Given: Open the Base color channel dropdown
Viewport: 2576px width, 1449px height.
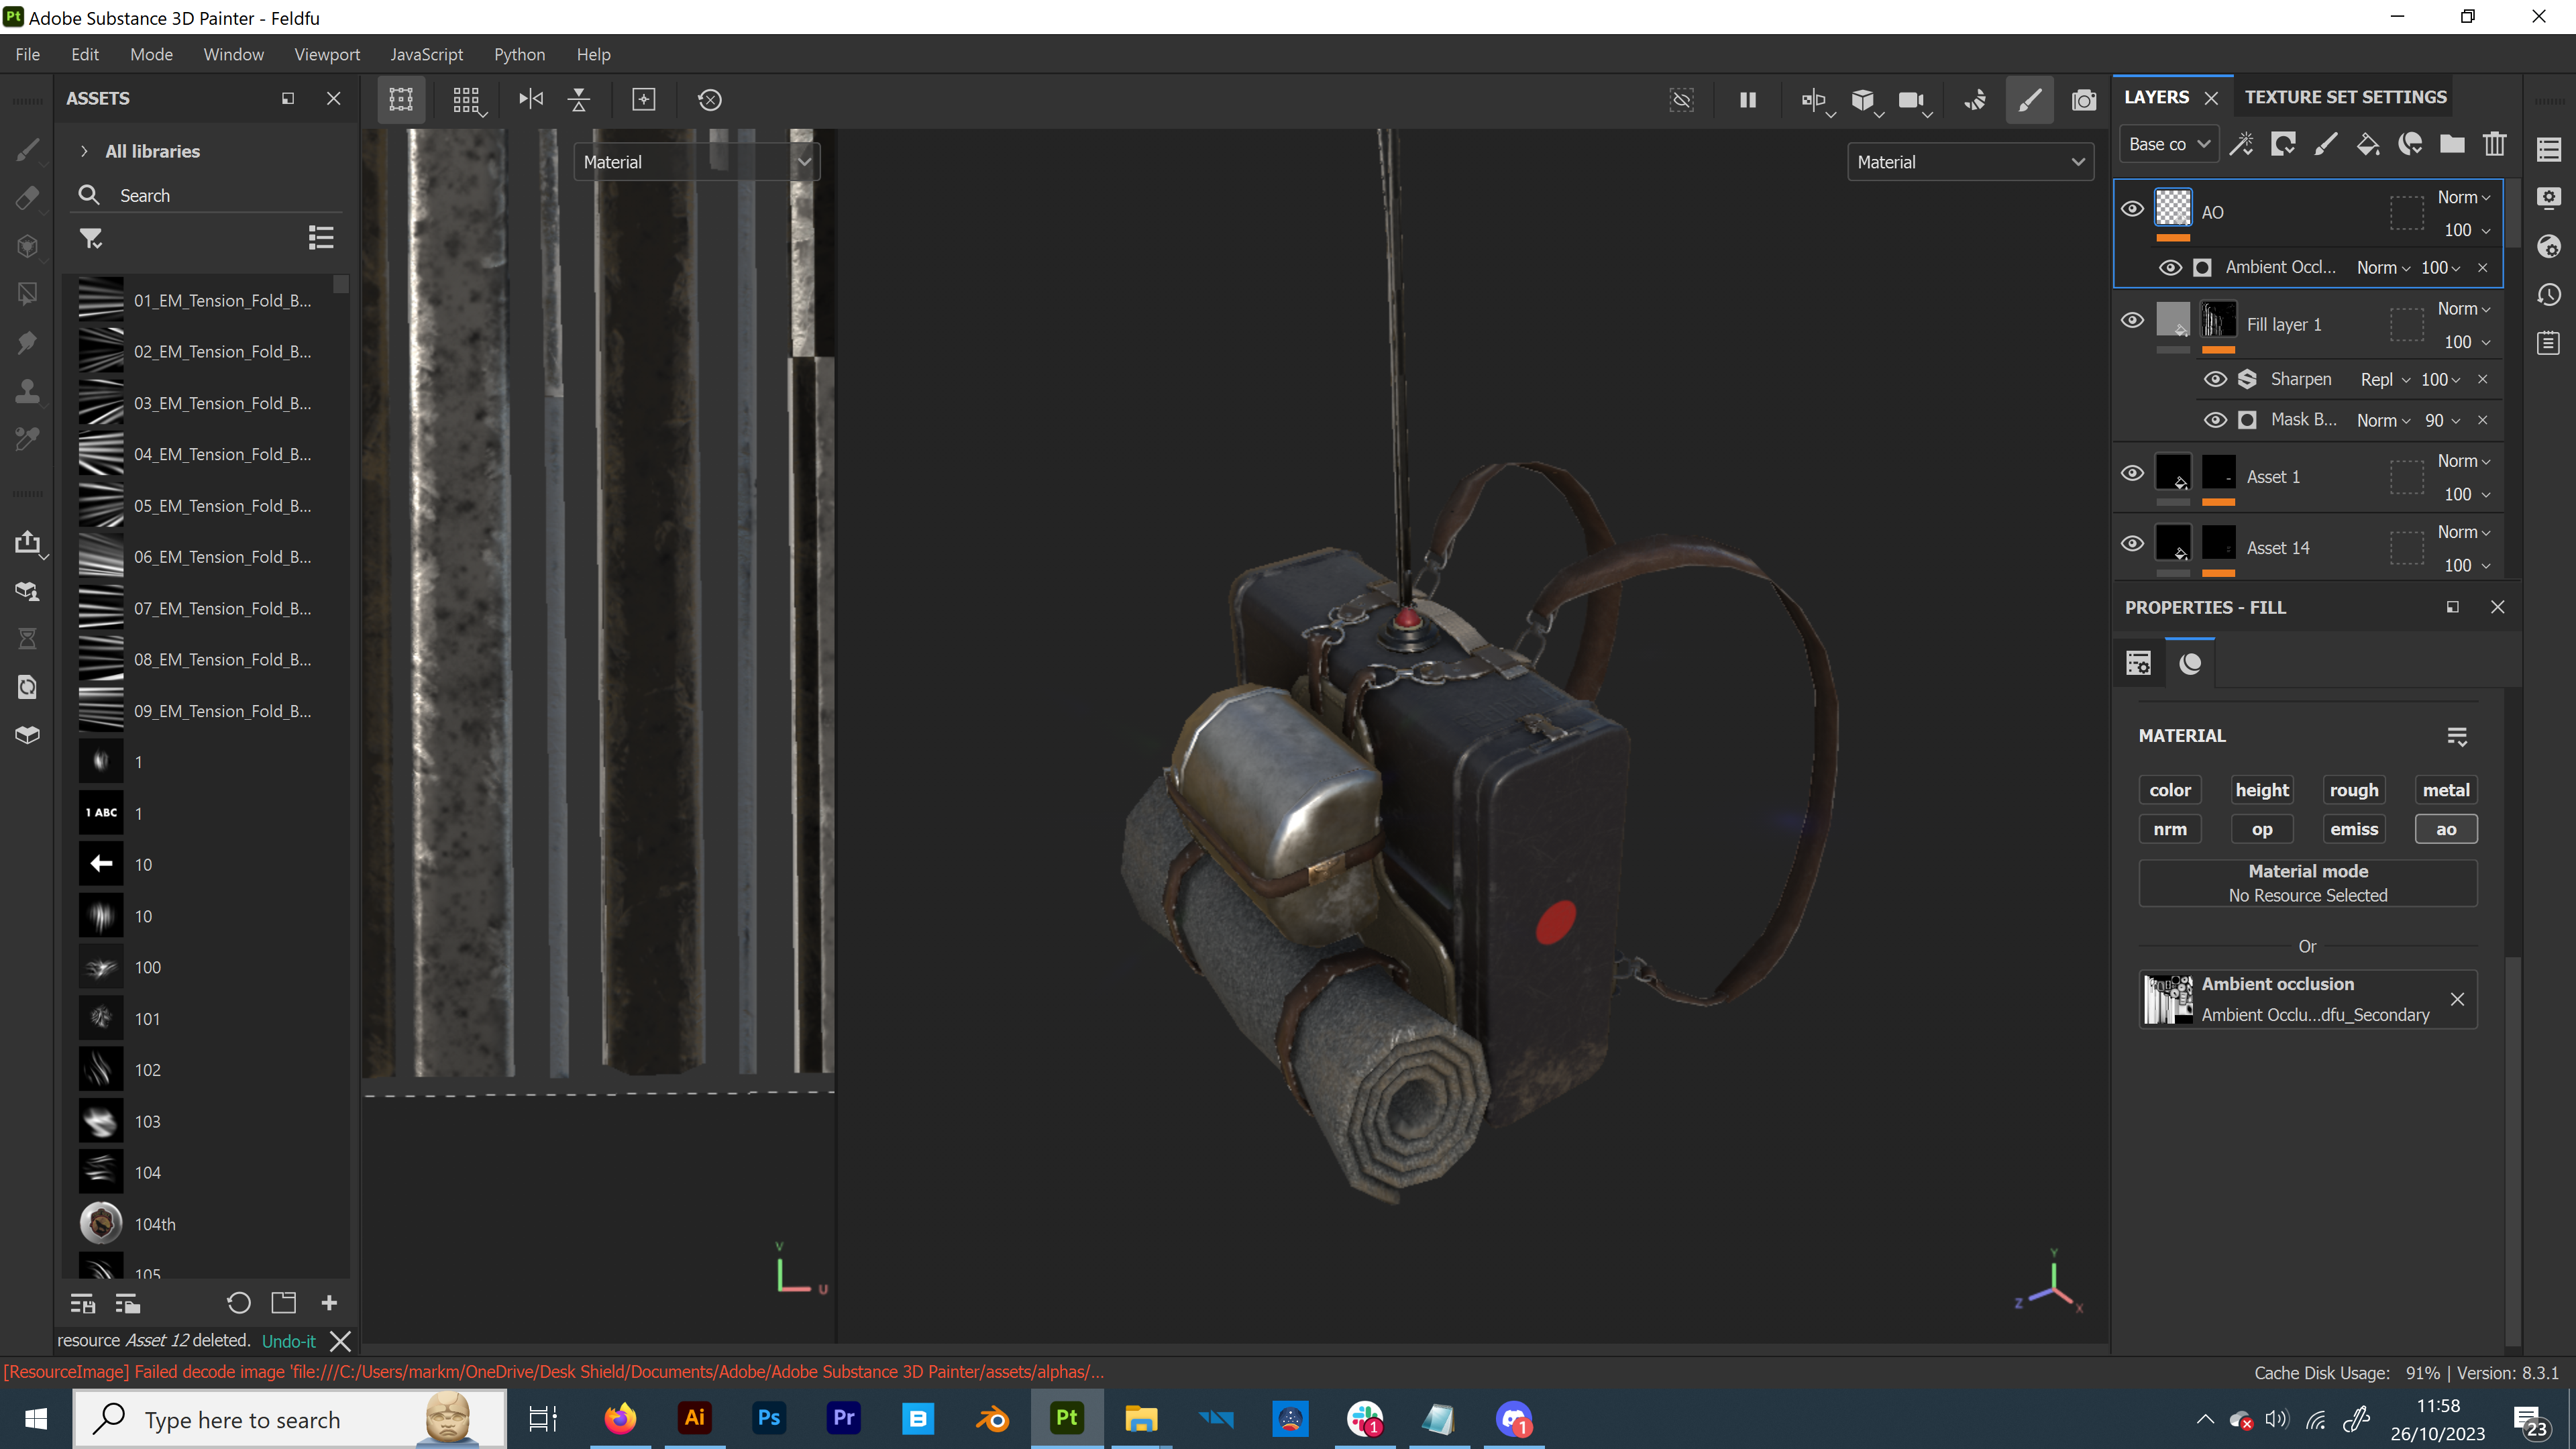Looking at the screenshot, I should click(2167, 144).
